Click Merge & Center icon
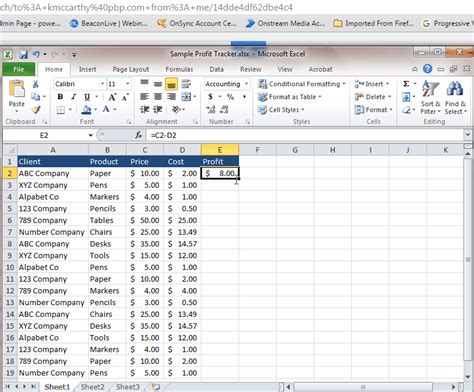474x392 pixels. [186, 97]
